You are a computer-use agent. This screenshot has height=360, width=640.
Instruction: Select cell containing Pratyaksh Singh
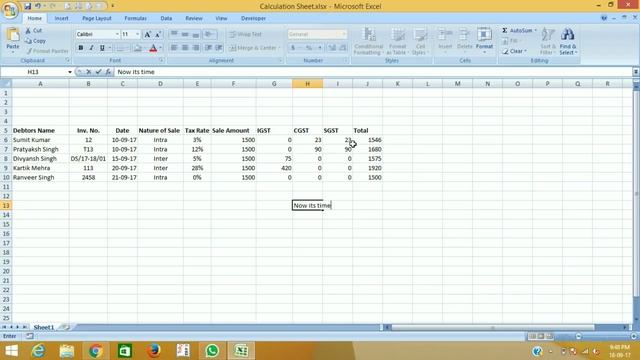click(x=40, y=149)
